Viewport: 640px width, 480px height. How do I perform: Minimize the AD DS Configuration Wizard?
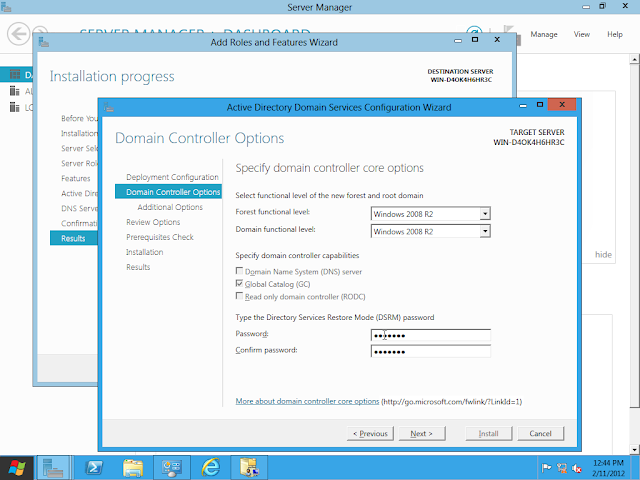[x=523, y=106]
